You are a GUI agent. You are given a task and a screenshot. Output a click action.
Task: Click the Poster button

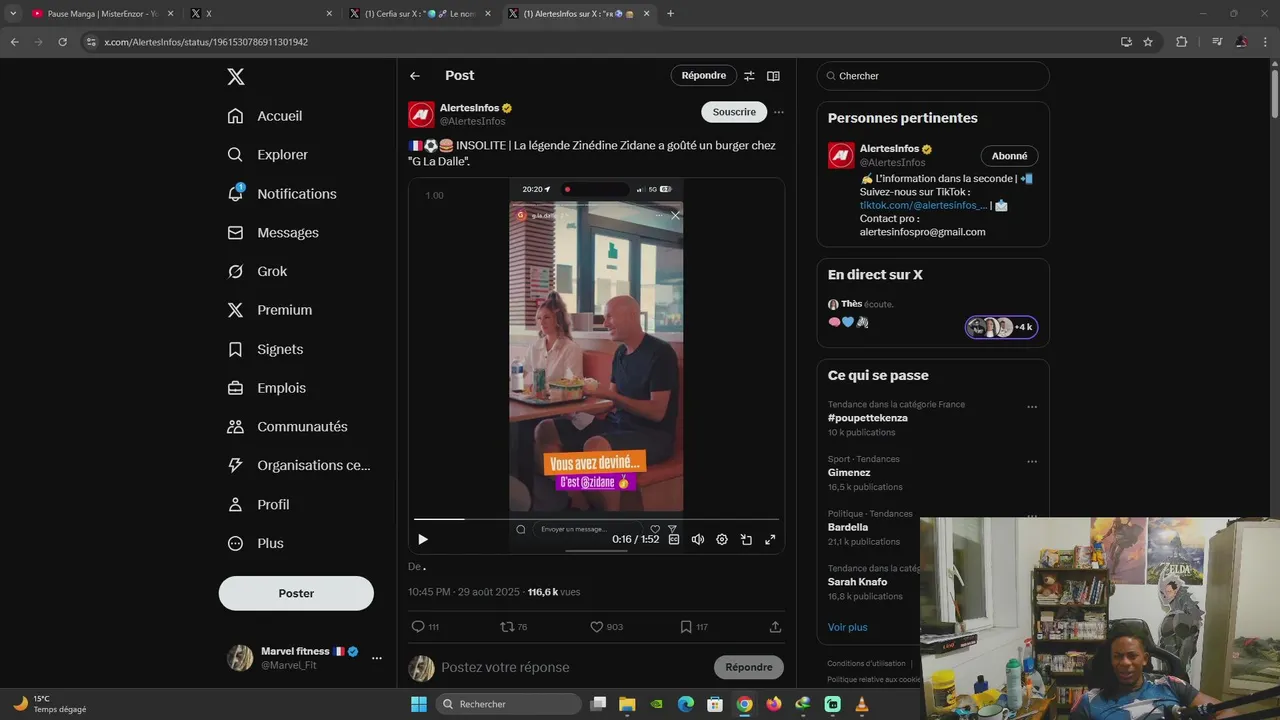[296, 593]
